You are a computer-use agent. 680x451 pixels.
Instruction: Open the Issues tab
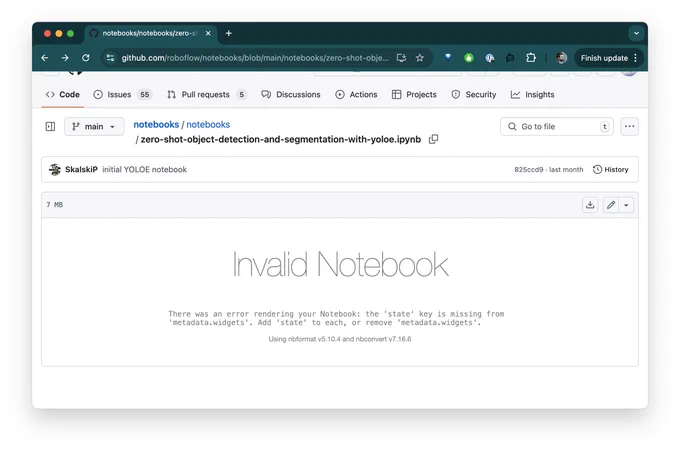point(123,95)
